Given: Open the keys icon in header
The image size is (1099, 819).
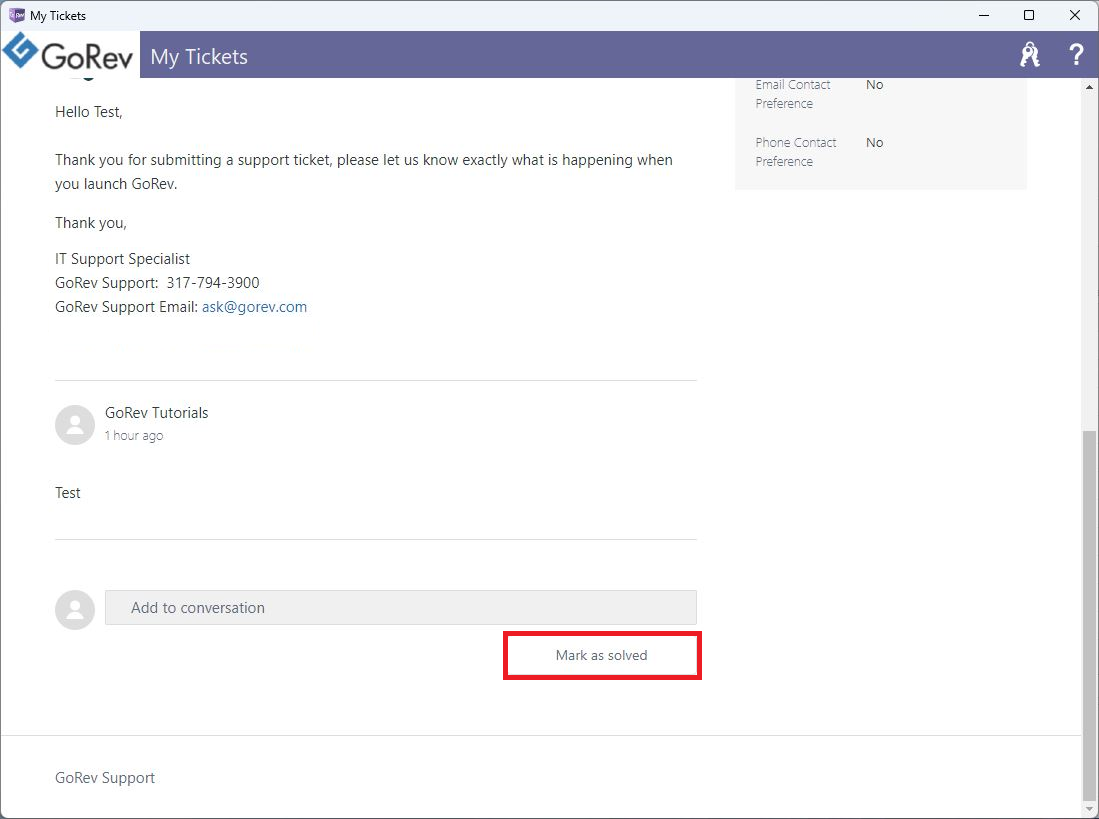Looking at the screenshot, I should (1030, 55).
